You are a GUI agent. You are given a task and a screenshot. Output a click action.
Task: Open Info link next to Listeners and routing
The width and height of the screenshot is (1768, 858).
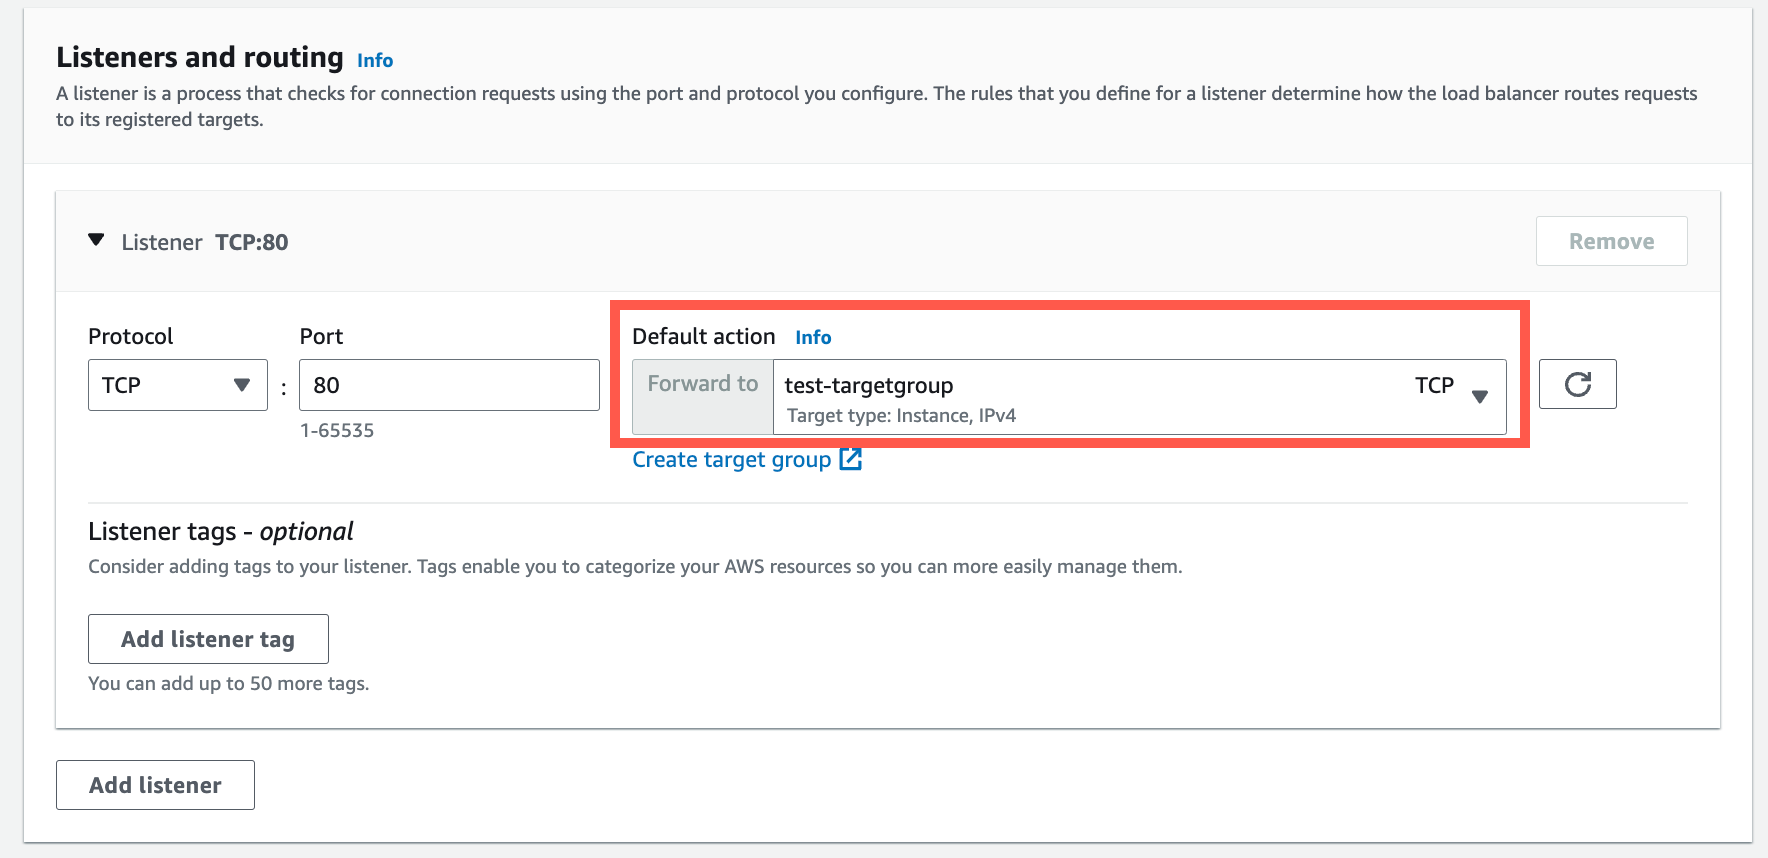point(375,60)
